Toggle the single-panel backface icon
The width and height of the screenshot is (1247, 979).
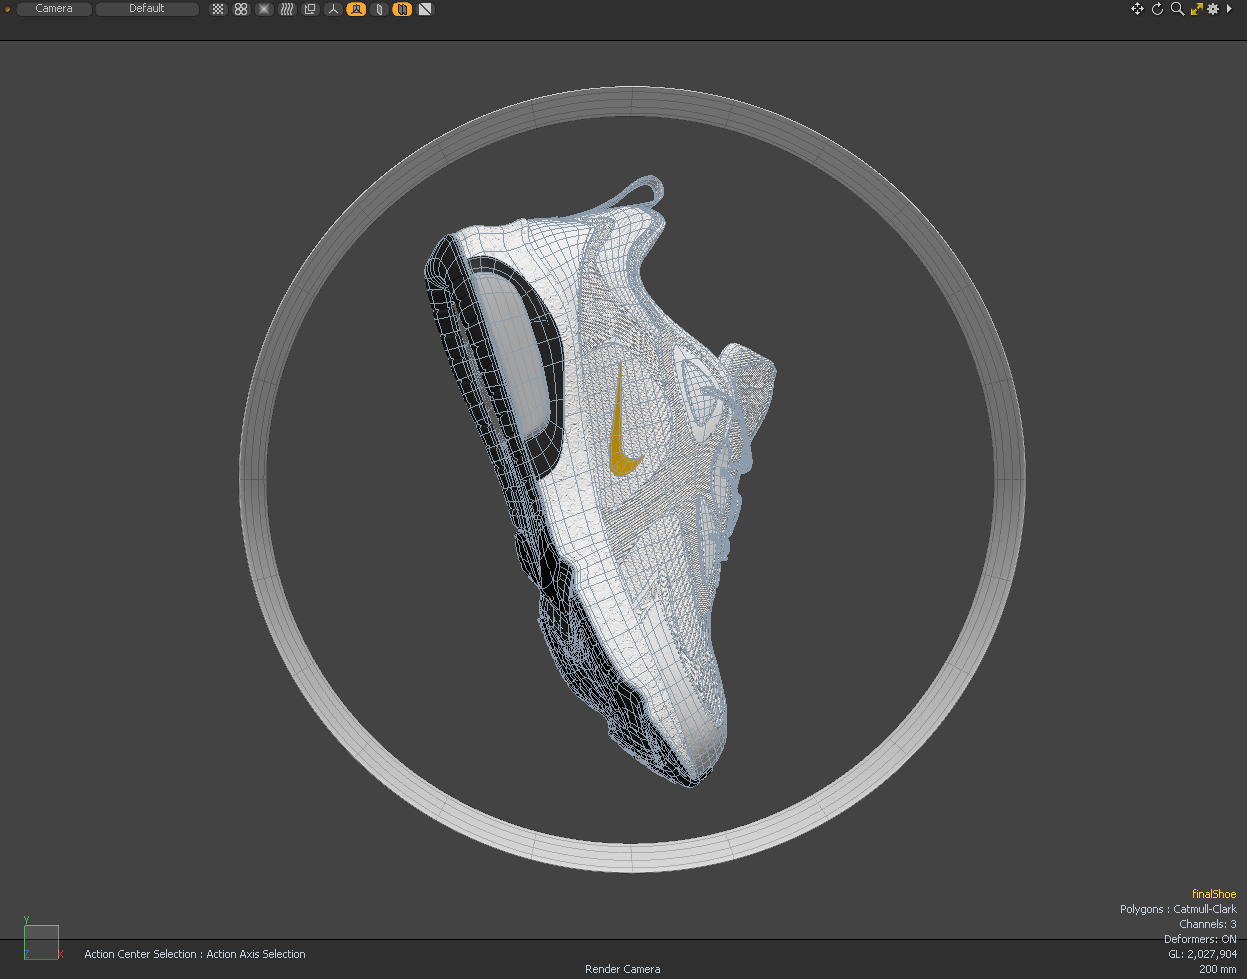[x=379, y=9]
